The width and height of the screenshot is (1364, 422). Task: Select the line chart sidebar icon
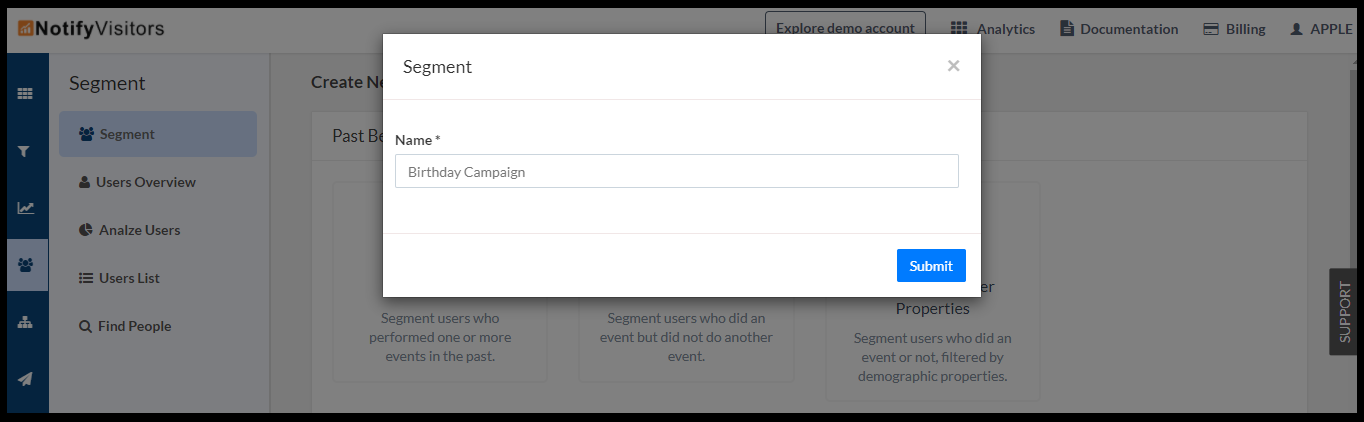tap(25, 208)
